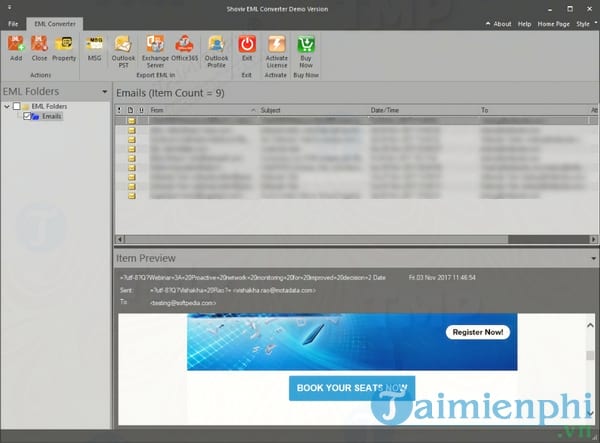Open the Help menu item

(524, 24)
